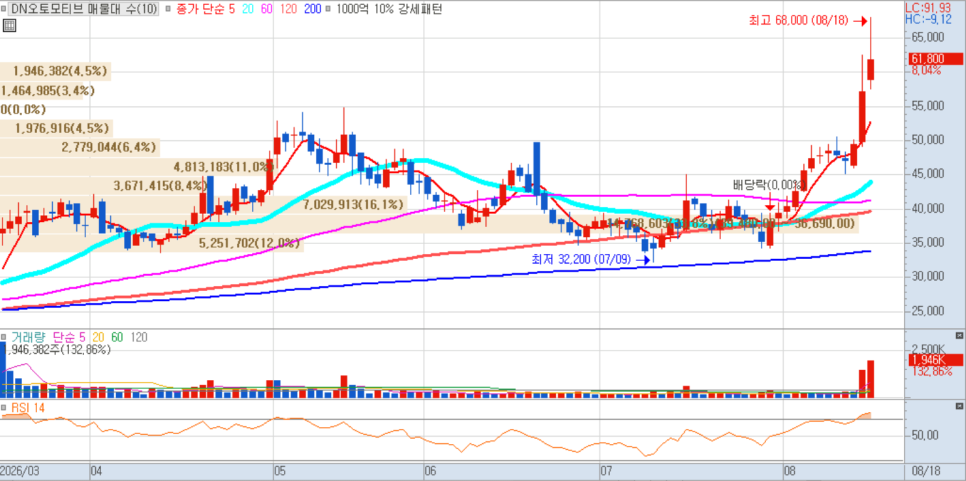Click the 최저 32,200 (07/09) low marker

click(591, 259)
